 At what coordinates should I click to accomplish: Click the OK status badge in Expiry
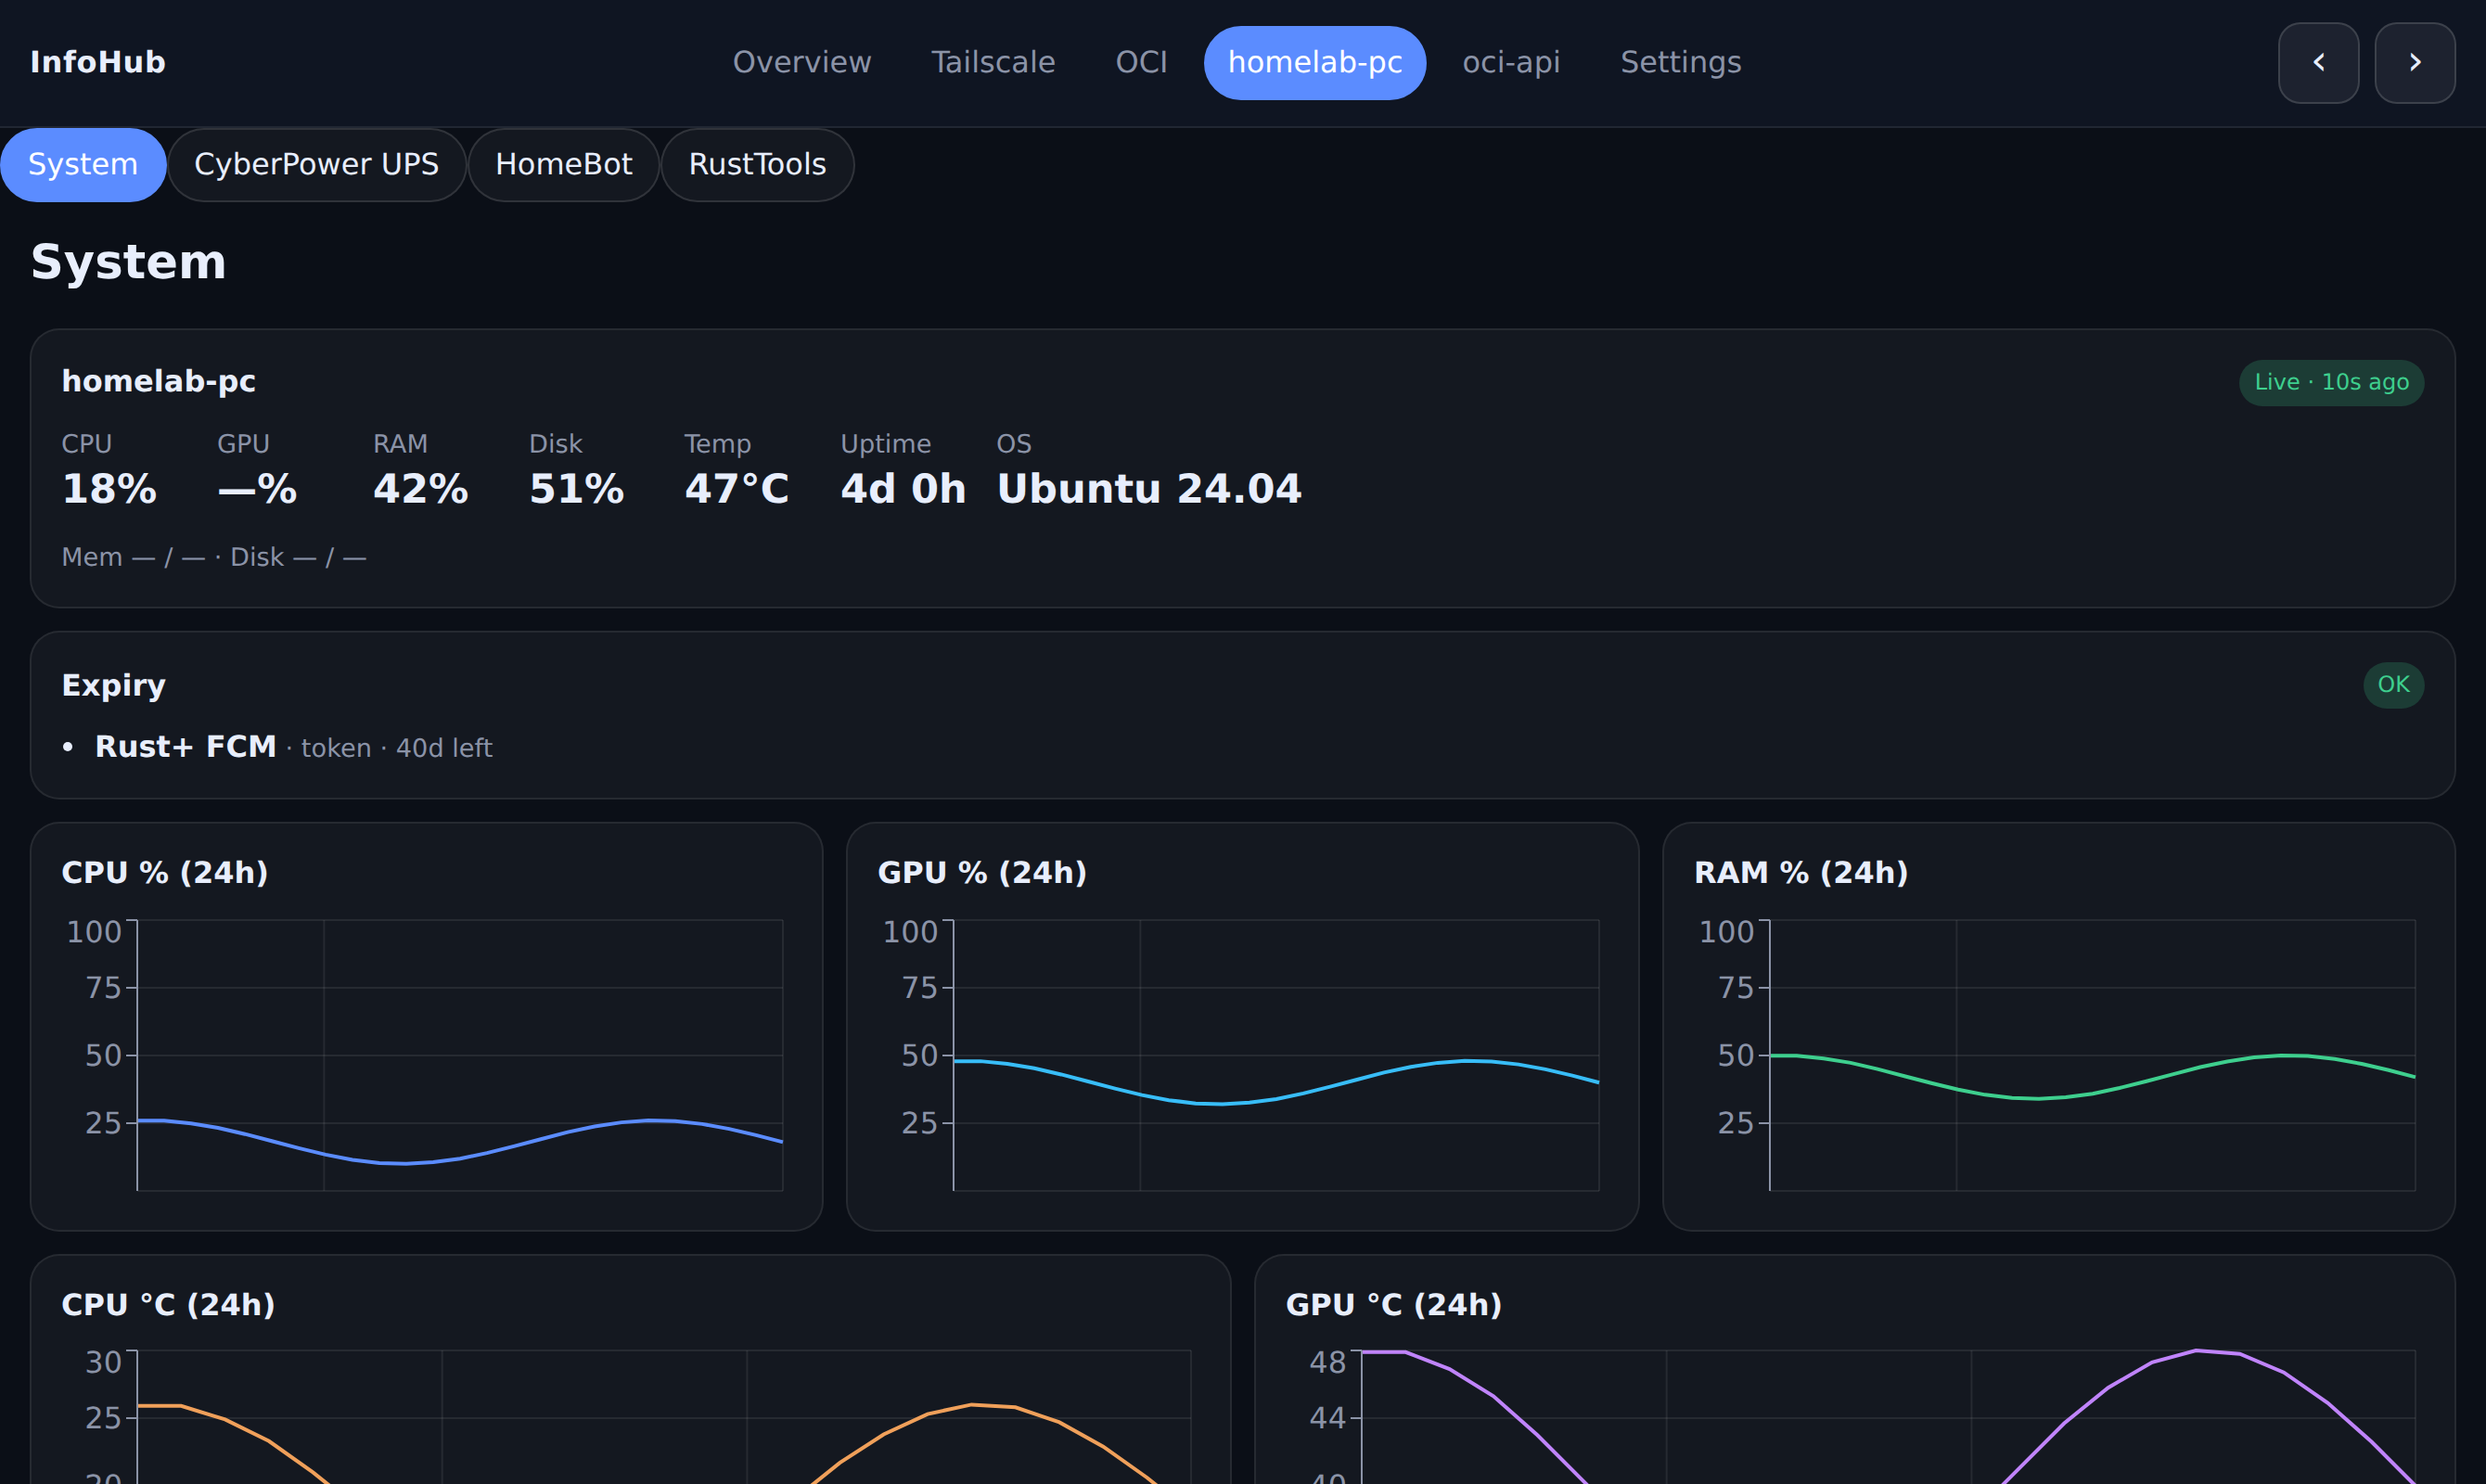2393,685
